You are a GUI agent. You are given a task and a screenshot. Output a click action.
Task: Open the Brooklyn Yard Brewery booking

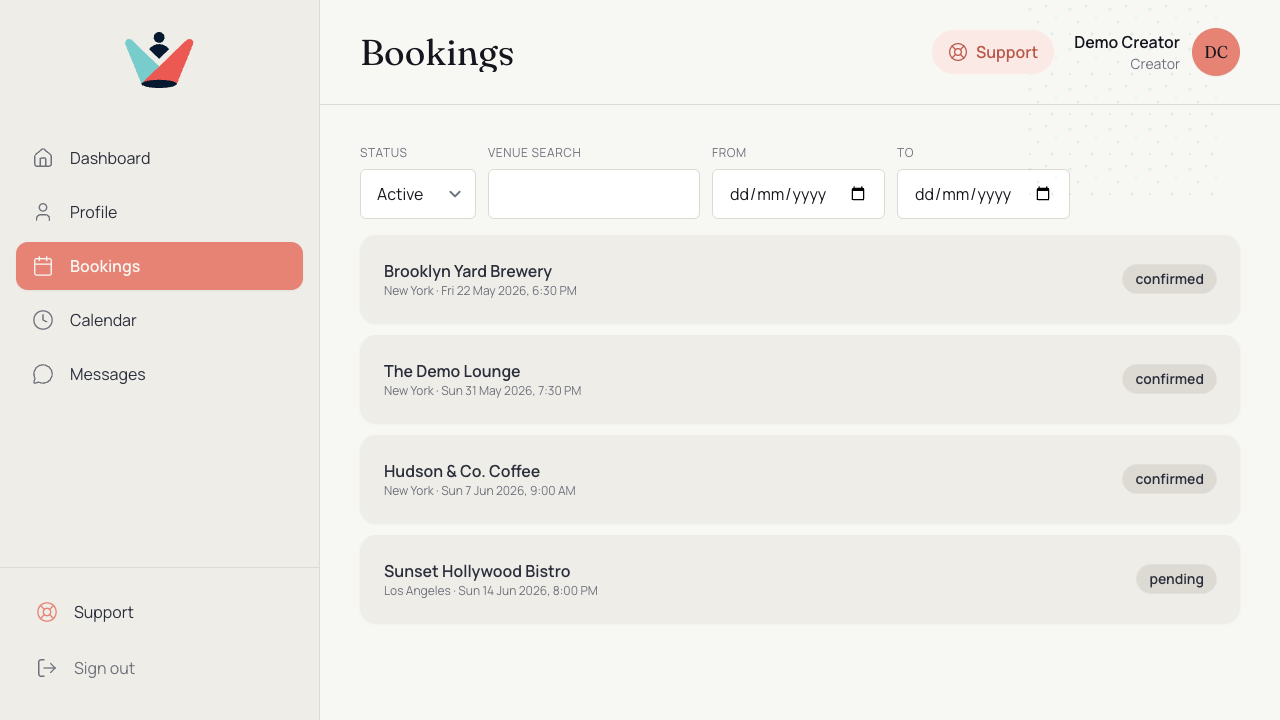tap(800, 279)
